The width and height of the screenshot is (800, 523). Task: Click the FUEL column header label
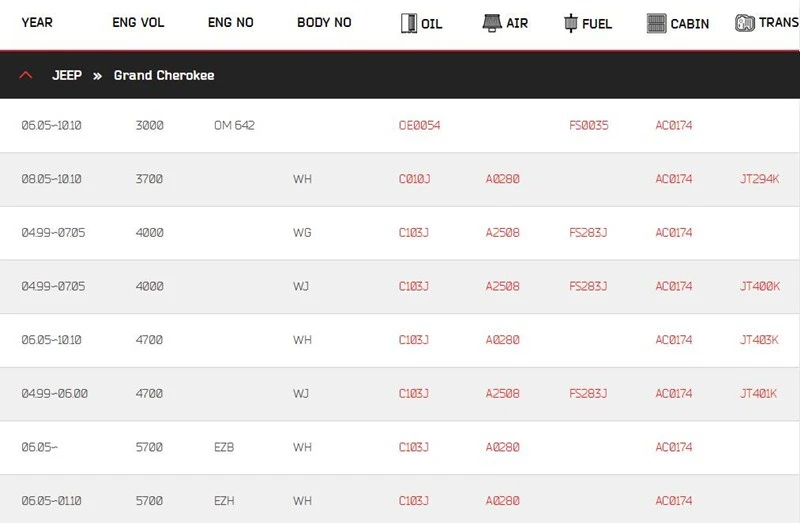pyautogui.click(x=597, y=24)
